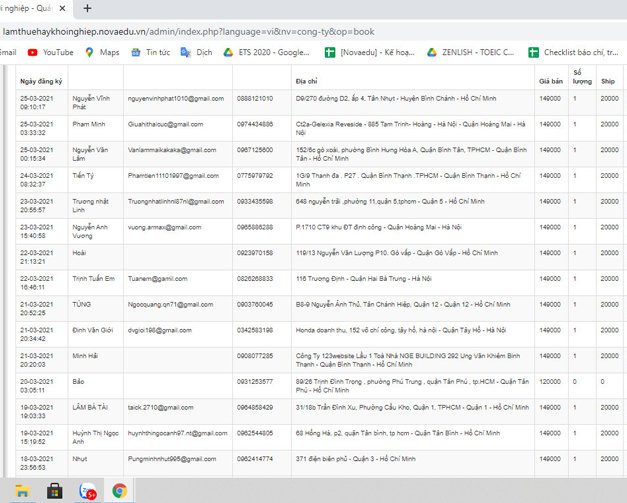The width and height of the screenshot is (627, 503).
Task: Open the YouTube bookmark
Action: 49,52
